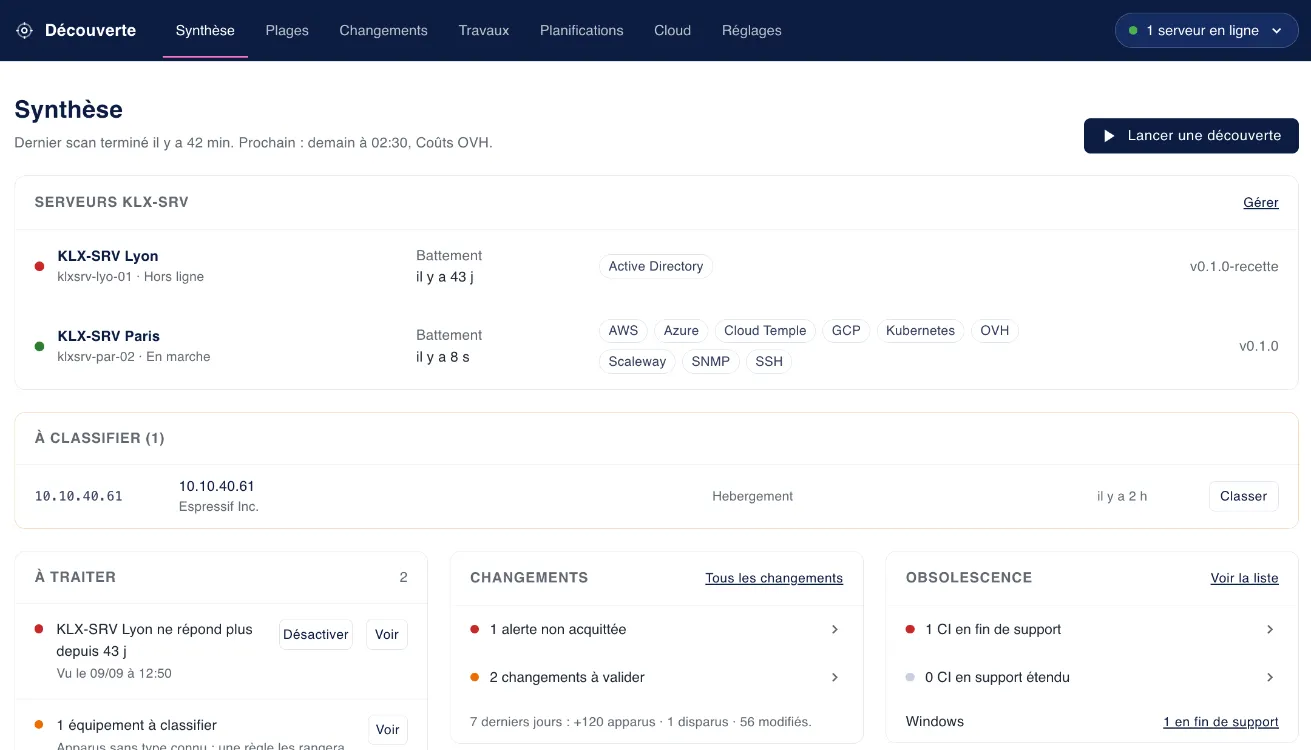Click the KLX-SRV Lyon server name
The image size is (1311, 750).
(x=108, y=256)
